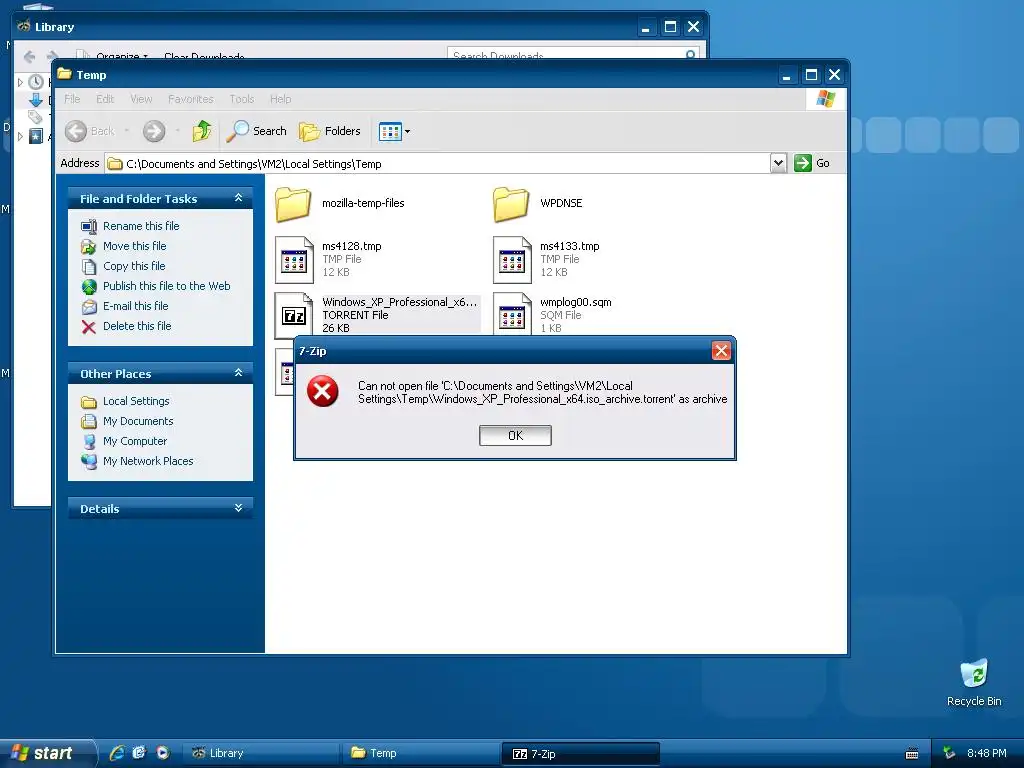The image size is (1024, 768).
Task: Click the Back button in Temp toolbar
Action: pyautogui.click(x=89, y=131)
